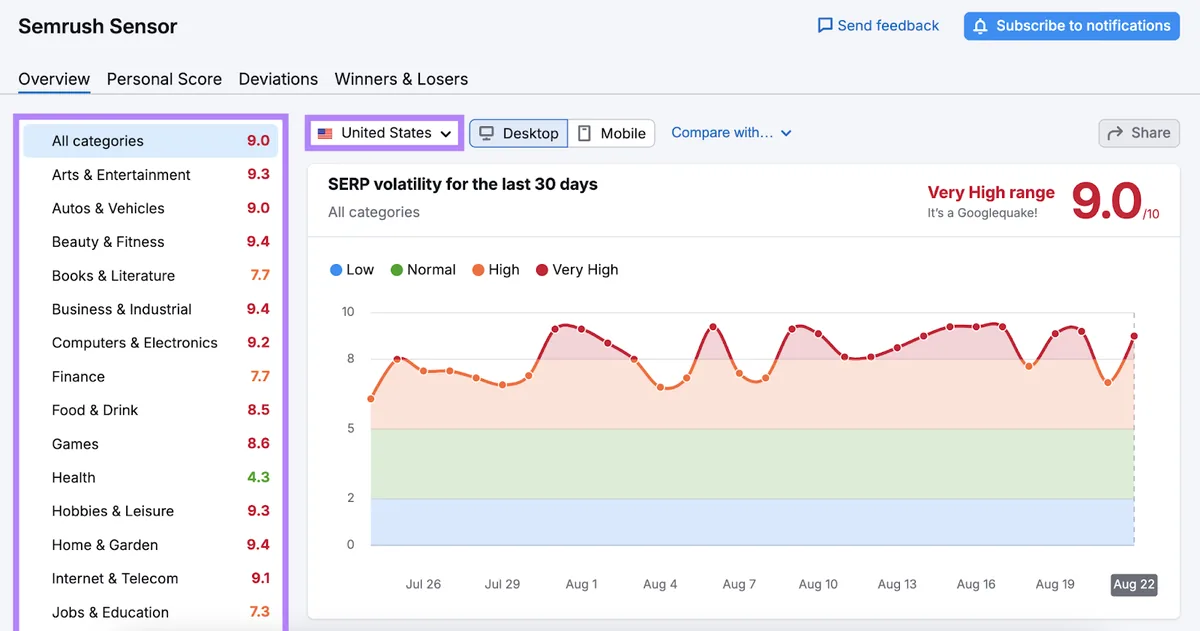Click the Games score 8.6 value

259,444
